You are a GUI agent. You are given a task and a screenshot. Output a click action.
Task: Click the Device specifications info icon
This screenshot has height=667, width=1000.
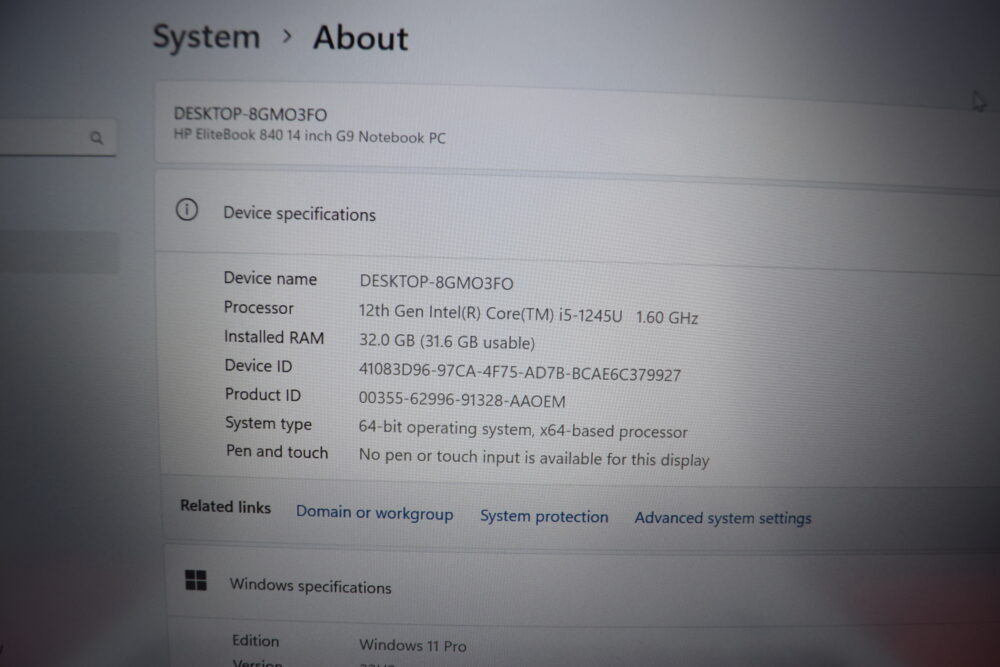click(x=187, y=209)
